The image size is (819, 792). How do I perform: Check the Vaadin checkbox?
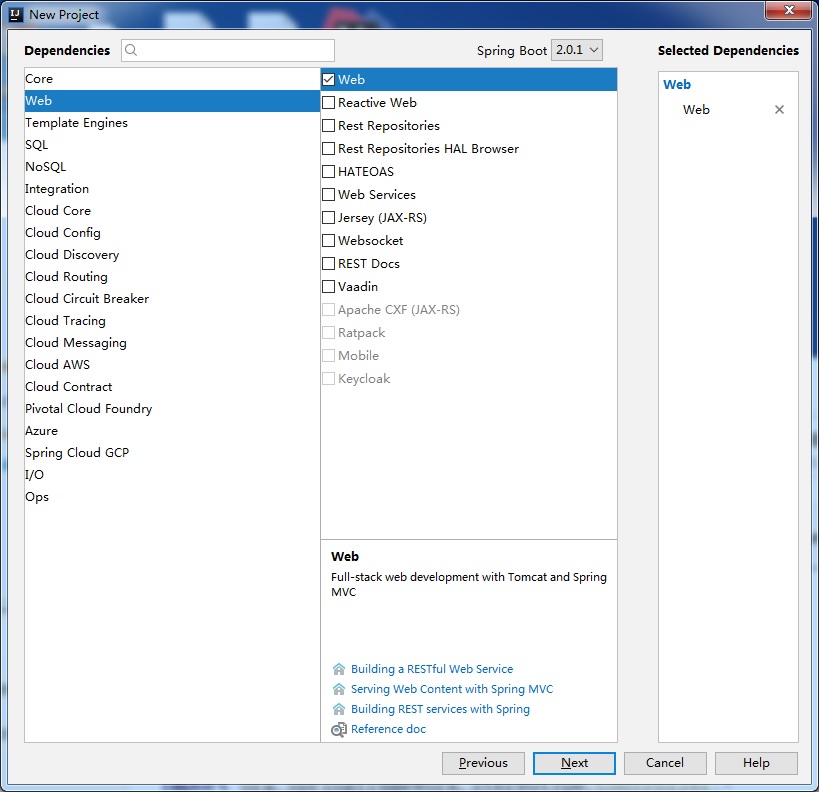(x=329, y=286)
